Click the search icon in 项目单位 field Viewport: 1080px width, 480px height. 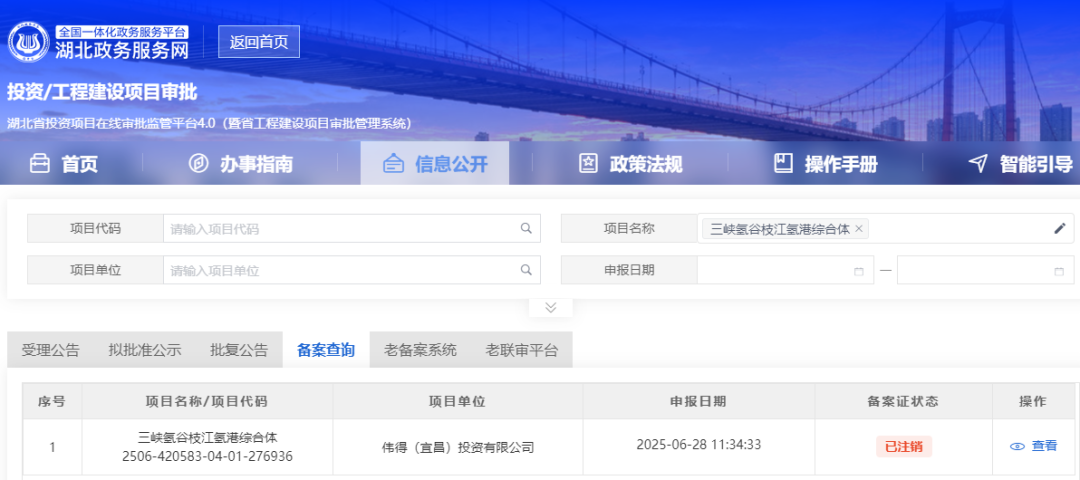click(x=526, y=270)
